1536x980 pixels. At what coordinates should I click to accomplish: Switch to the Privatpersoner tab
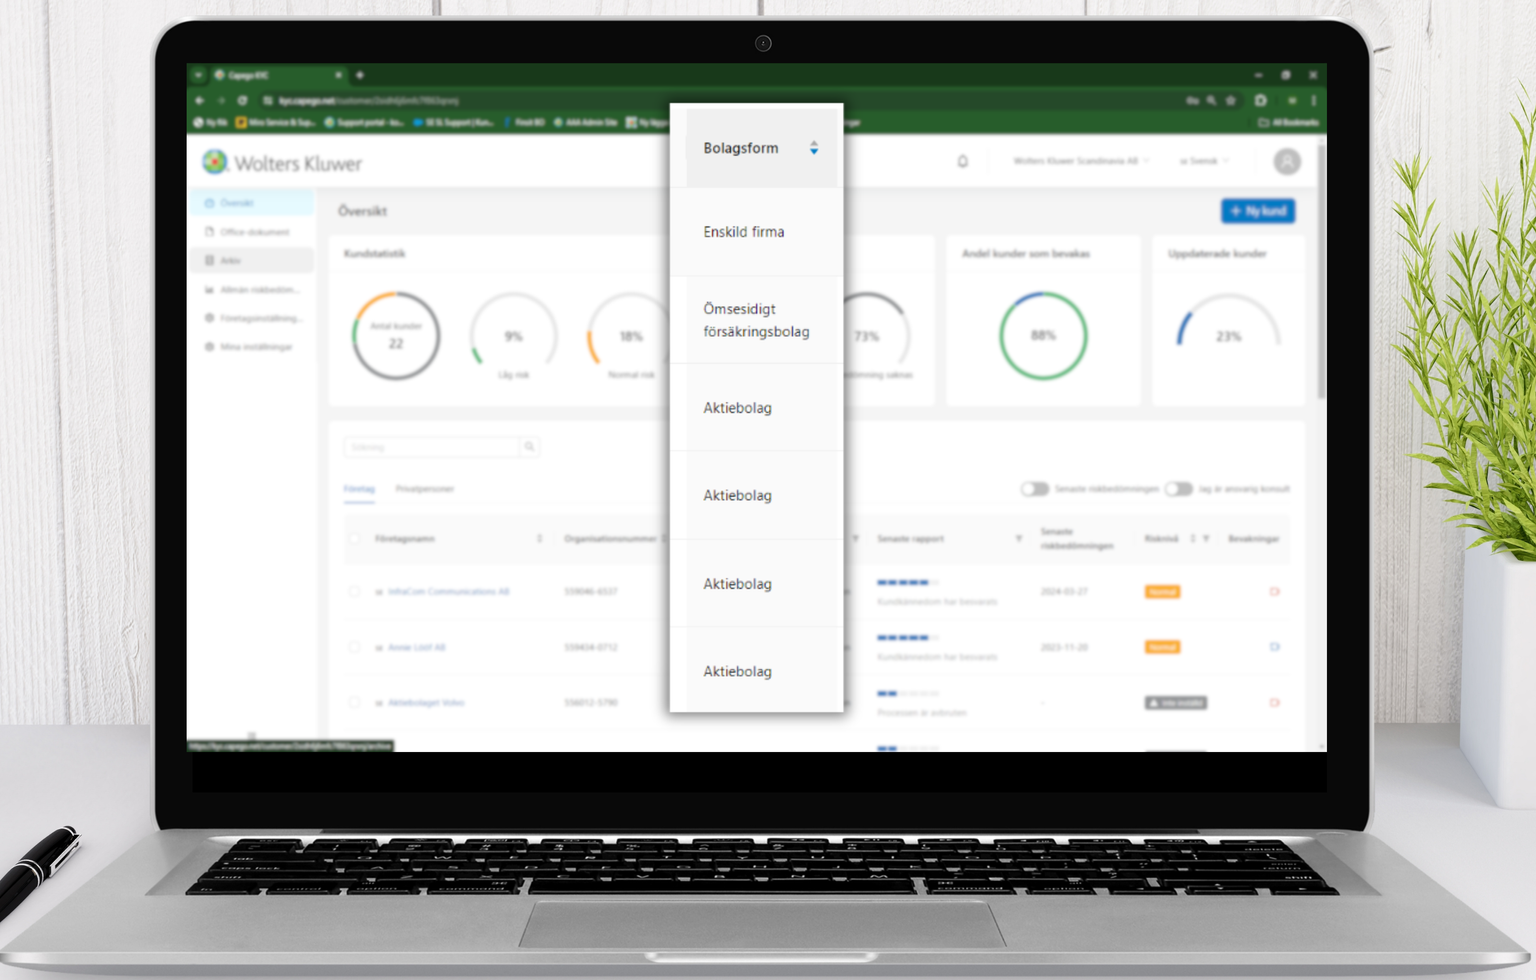click(424, 489)
